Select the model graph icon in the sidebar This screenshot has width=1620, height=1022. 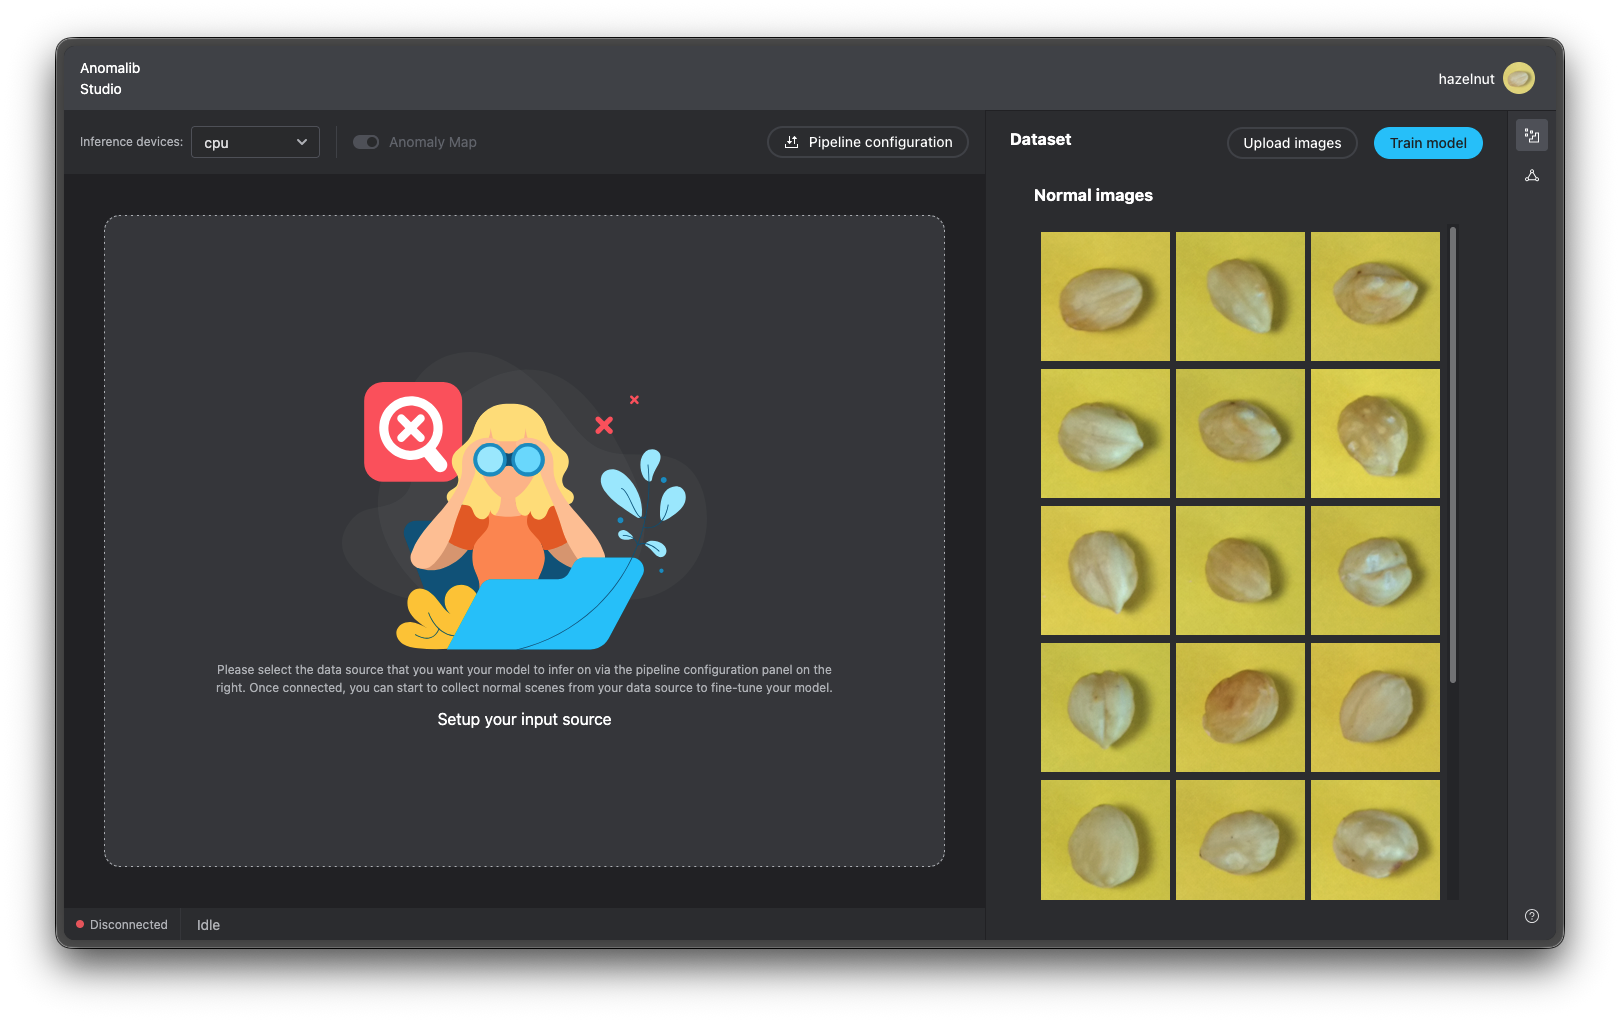point(1532,175)
